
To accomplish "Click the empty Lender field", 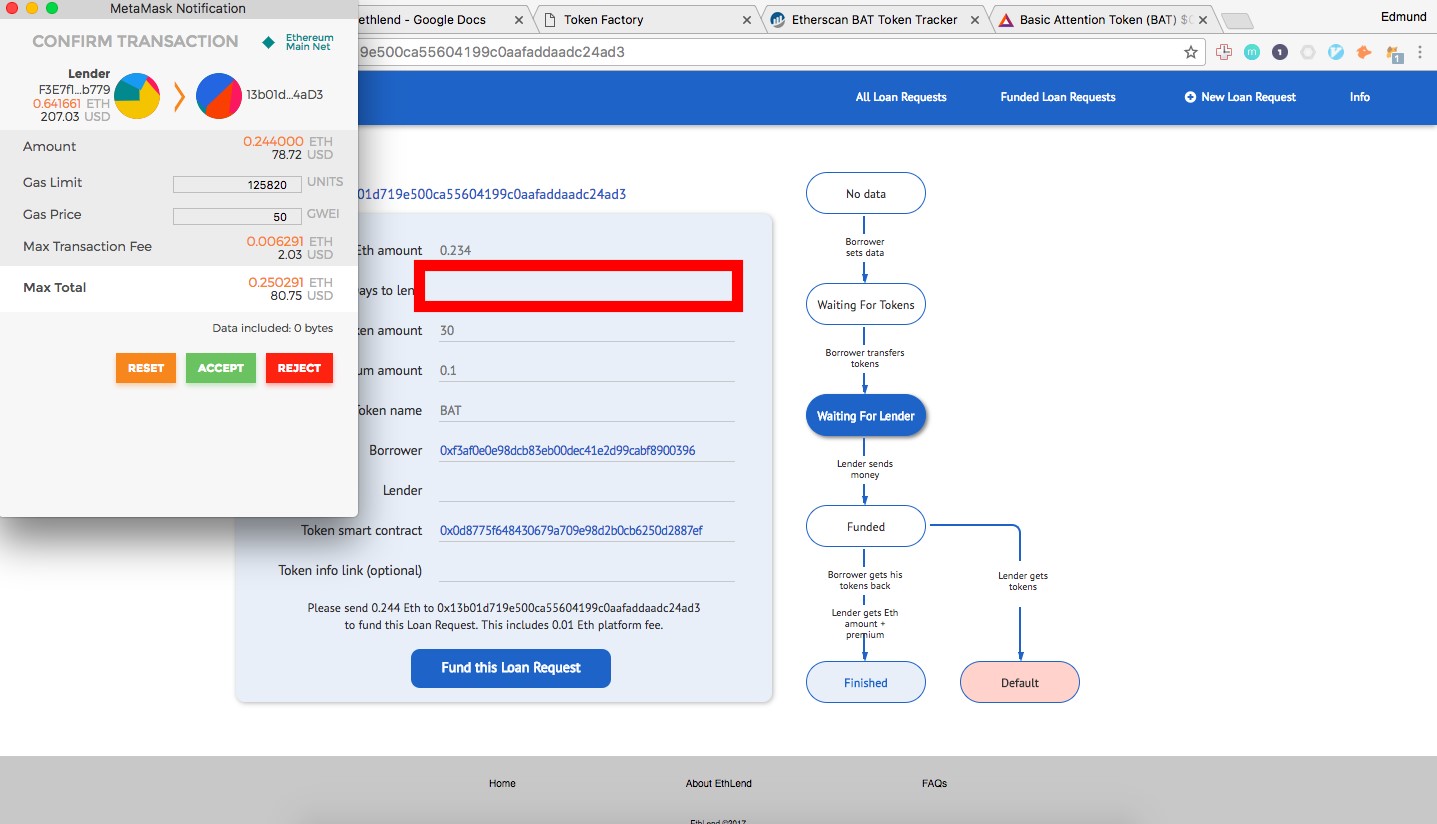I will (x=587, y=490).
